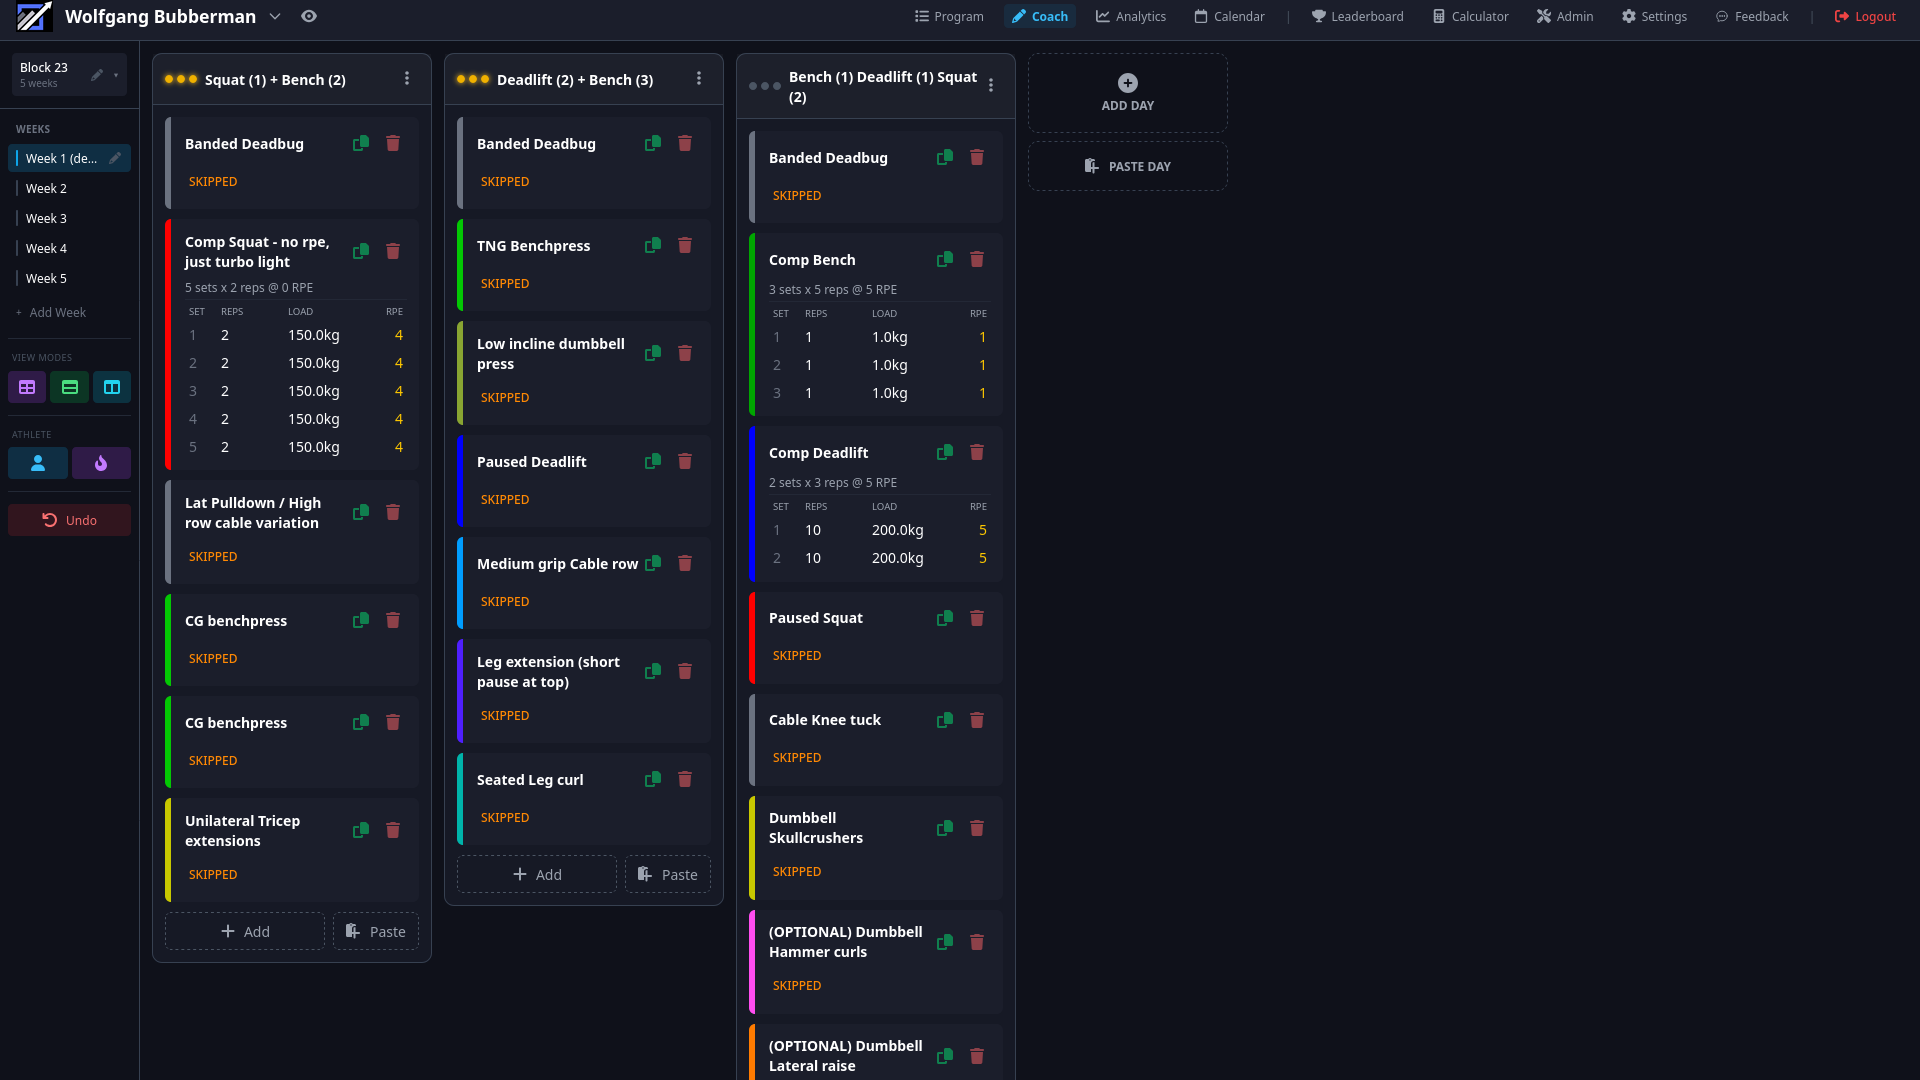Open the Deadlift (2) + Bench (3) options menu
1920x1080 pixels.
click(x=698, y=78)
